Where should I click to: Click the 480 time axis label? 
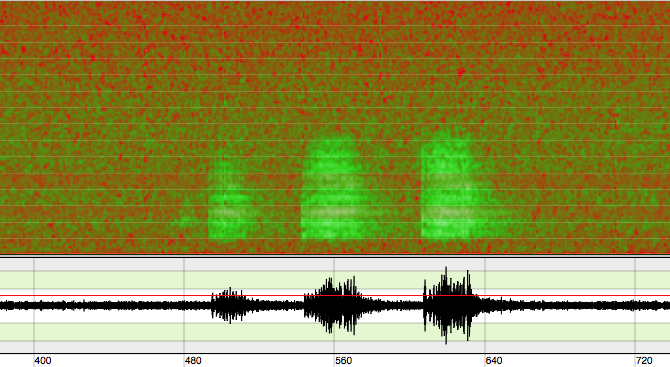click(x=193, y=361)
